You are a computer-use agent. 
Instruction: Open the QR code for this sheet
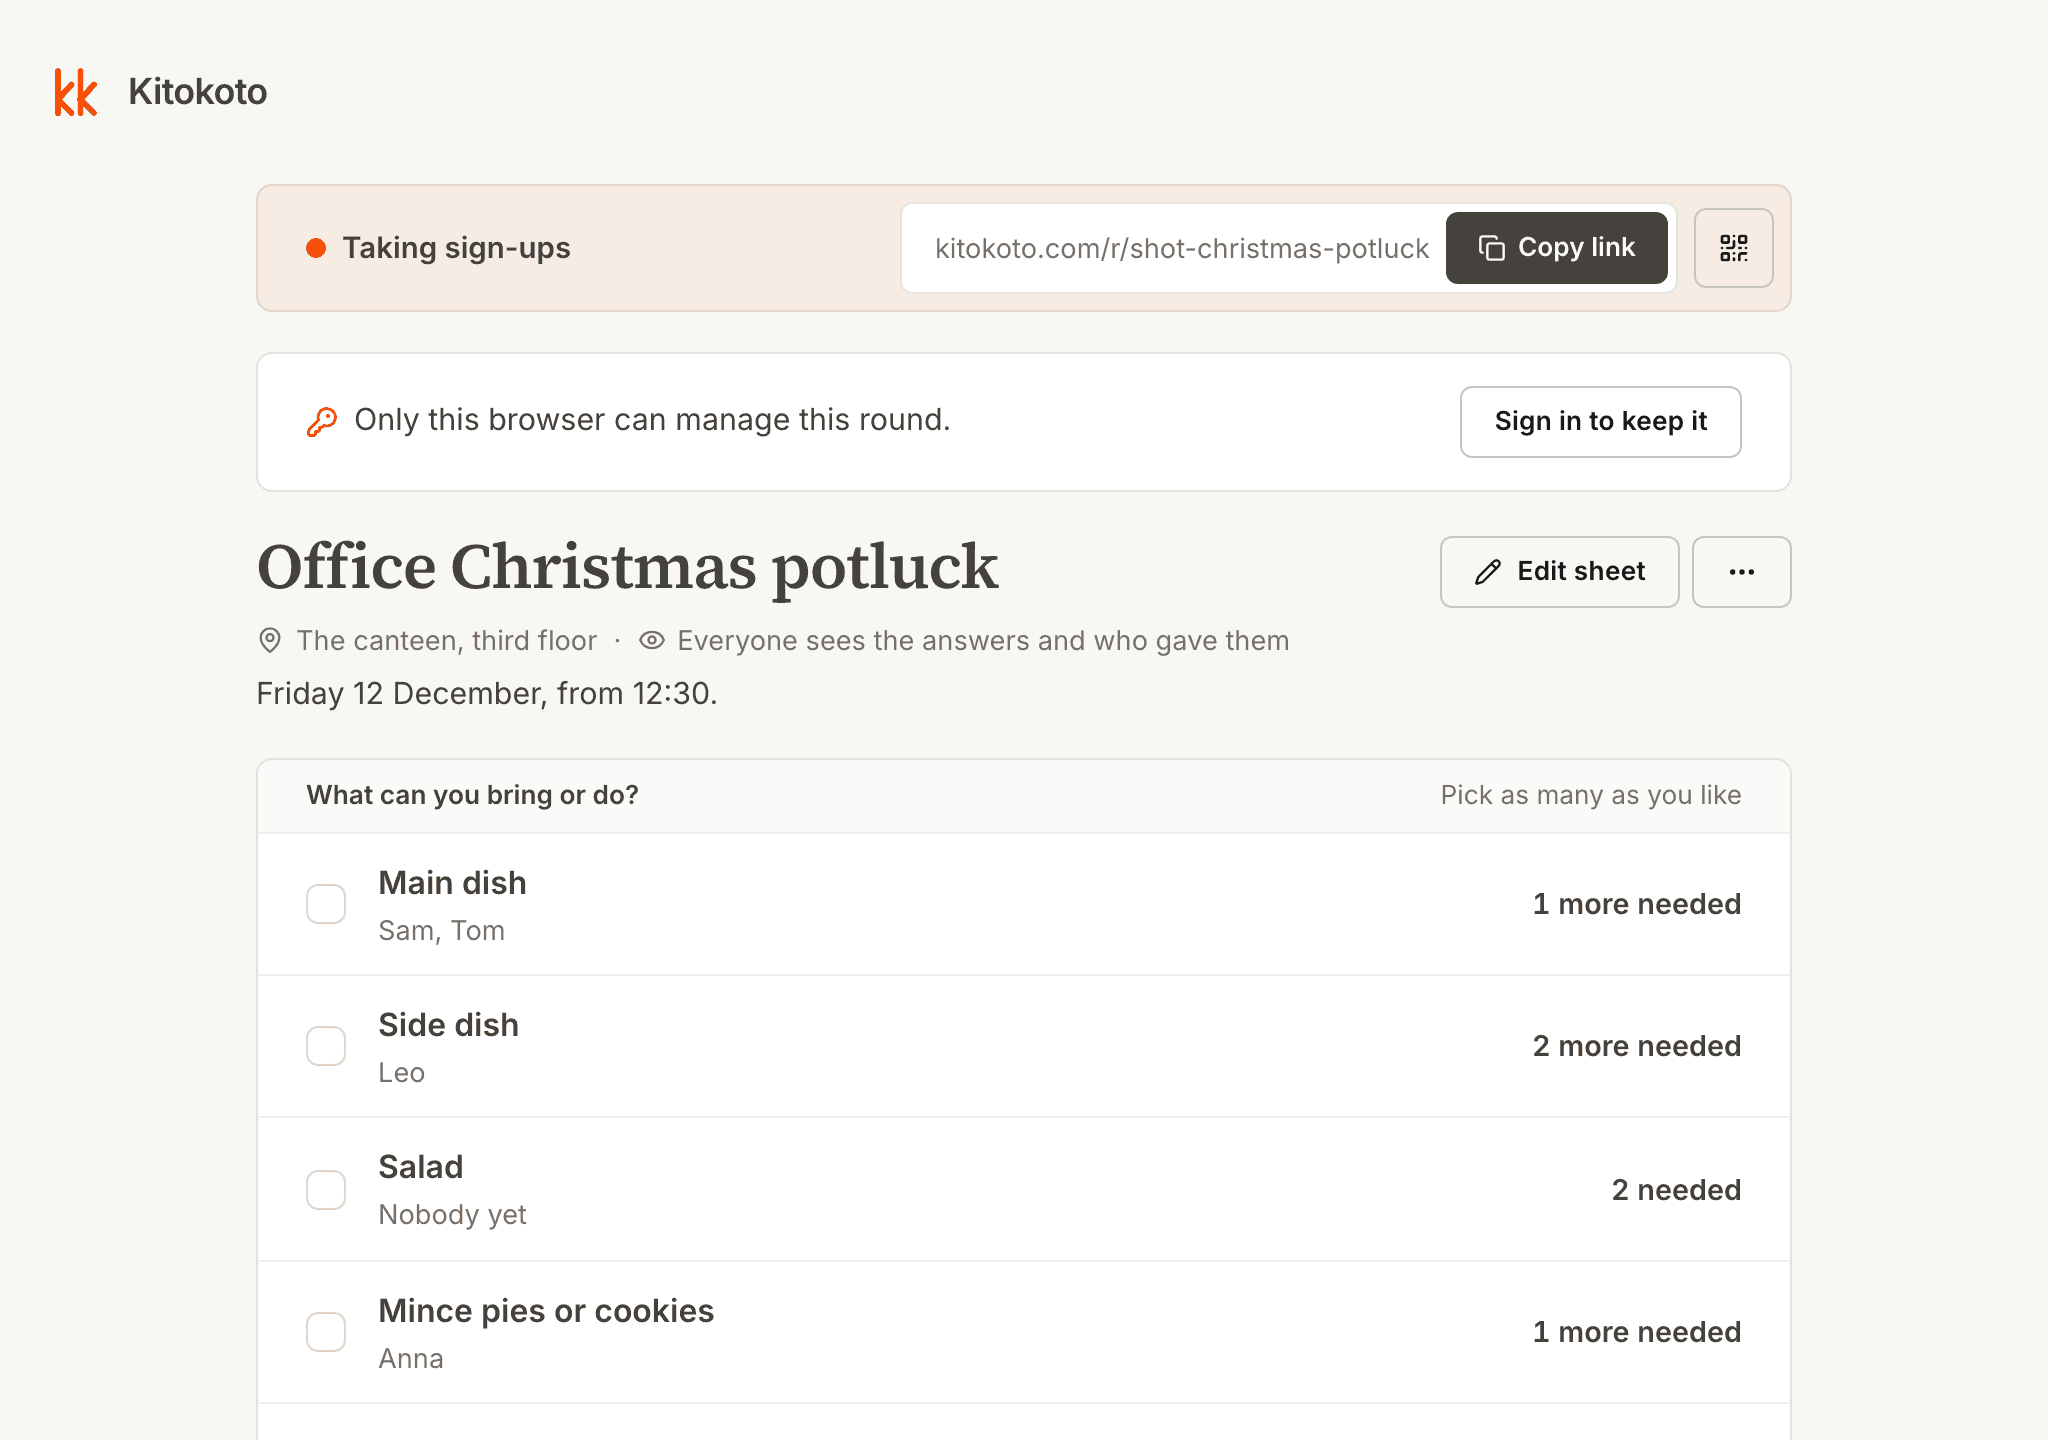pos(1733,248)
